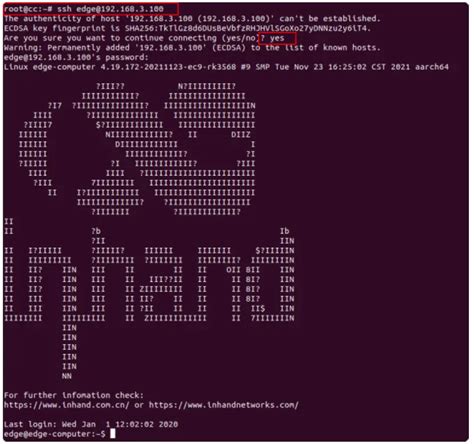Click the ssh edge@192.168.3.100 command line
This screenshot has width=474, height=444.
point(84,9)
